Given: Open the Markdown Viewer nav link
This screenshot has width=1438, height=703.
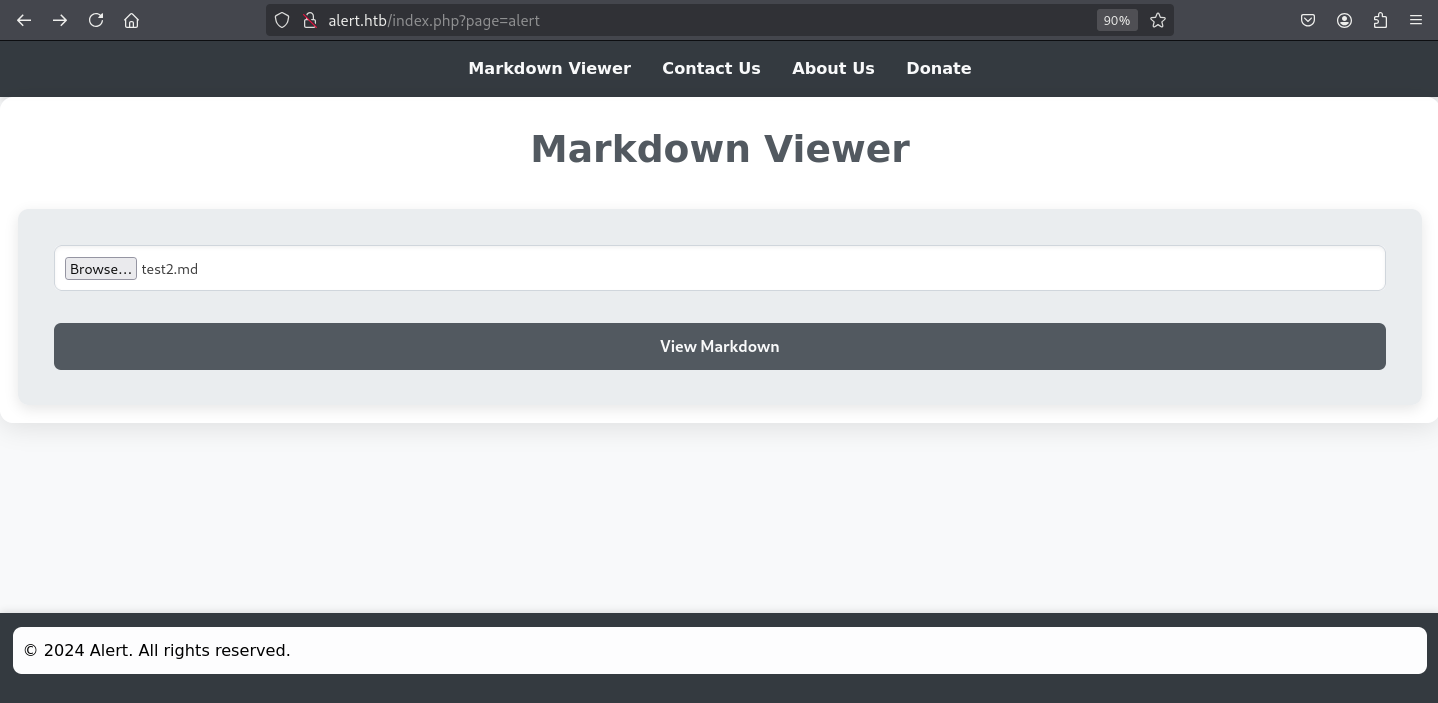Looking at the screenshot, I should 549,68.
